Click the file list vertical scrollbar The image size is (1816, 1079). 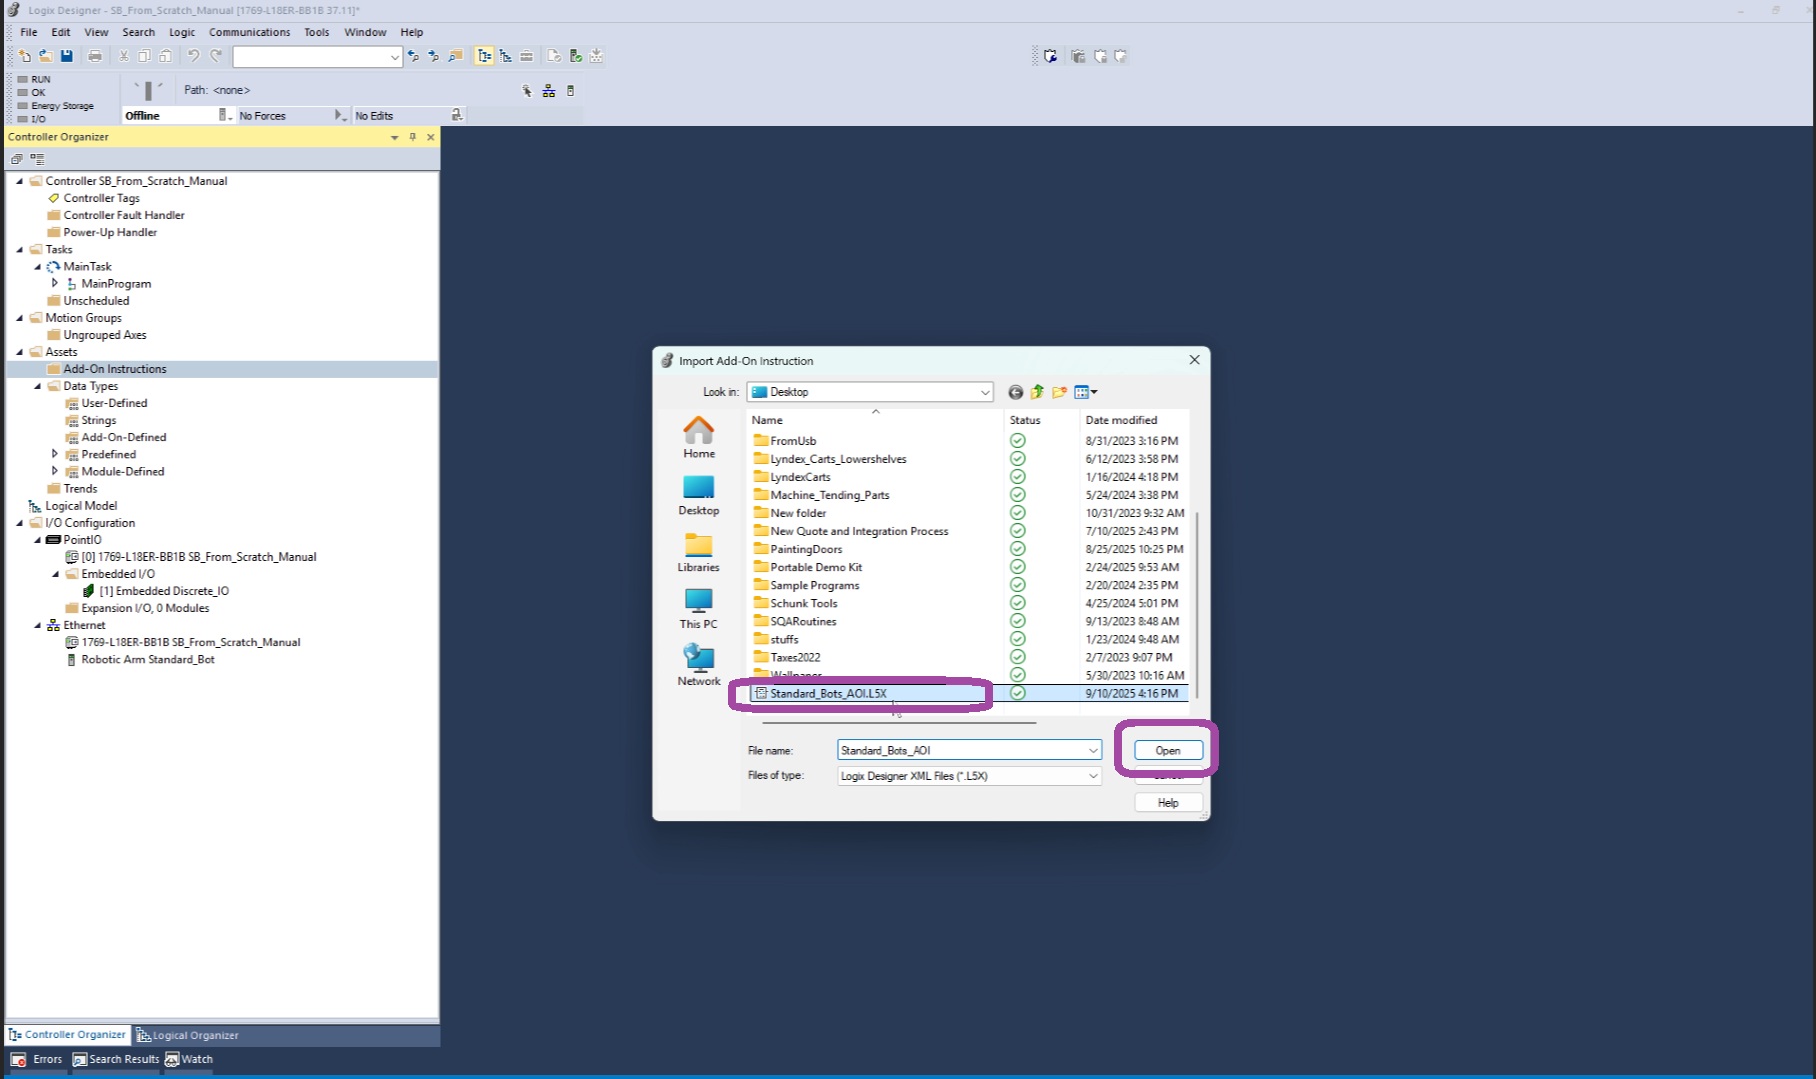(x=1196, y=600)
